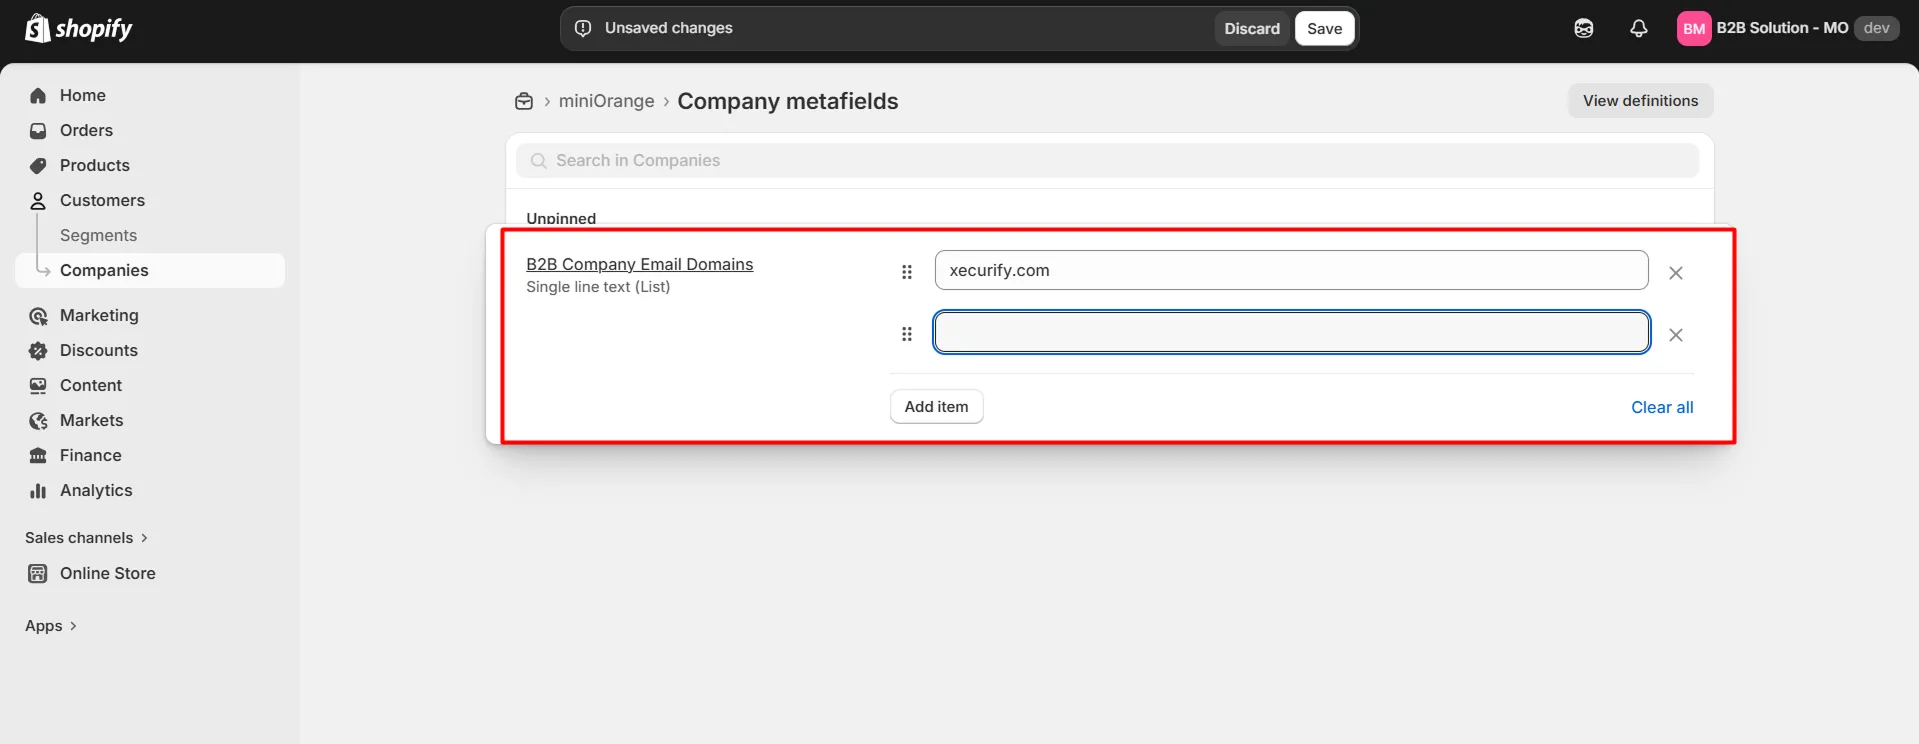Screen dimensions: 1919x744
Task: Click the empty domain text field
Action: pyautogui.click(x=1291, y=332)
